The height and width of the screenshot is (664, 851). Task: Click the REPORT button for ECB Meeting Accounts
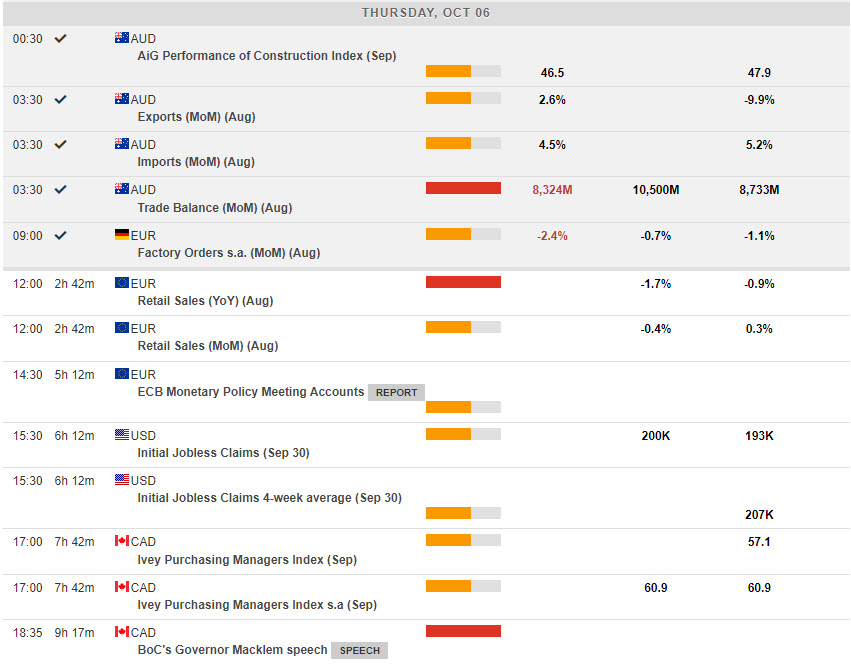pos(396,392)
